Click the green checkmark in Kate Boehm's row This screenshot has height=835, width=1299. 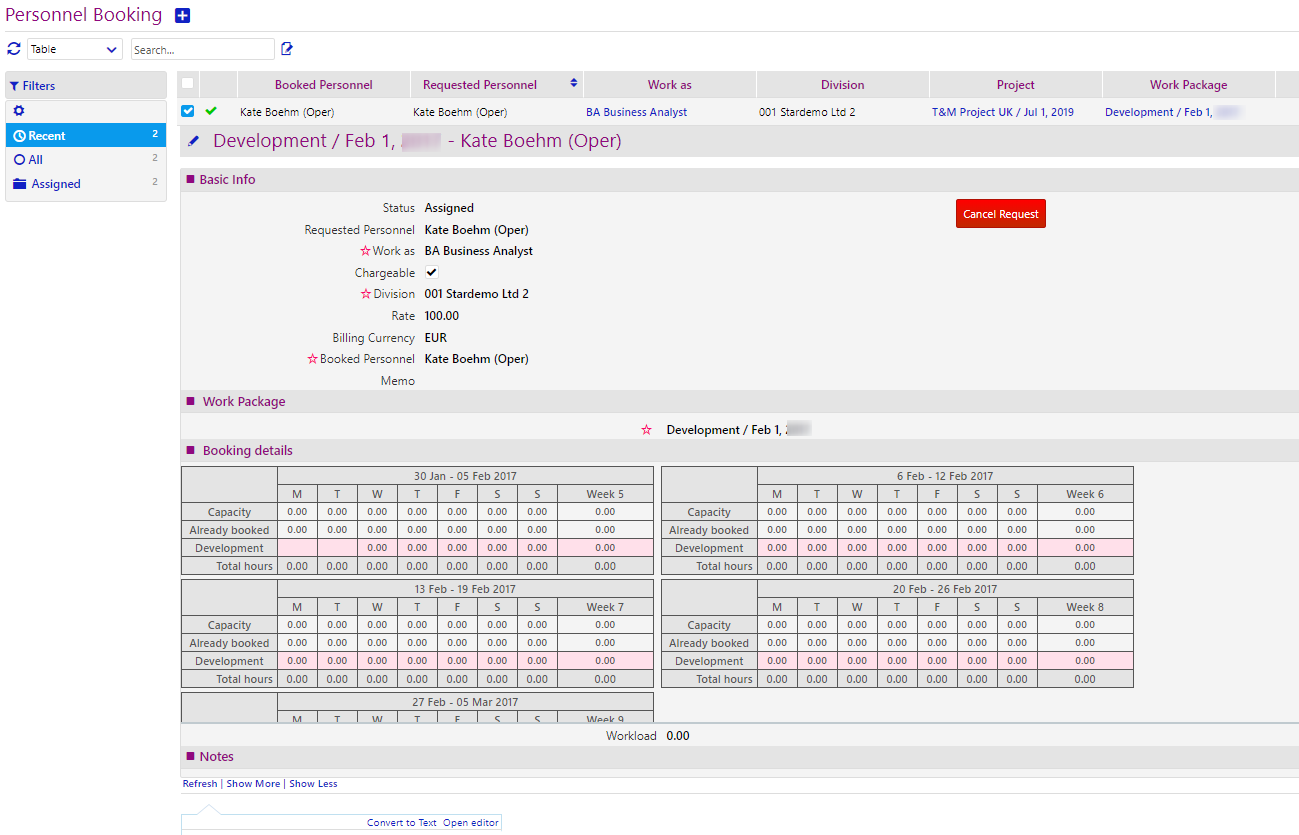[210, 111]
